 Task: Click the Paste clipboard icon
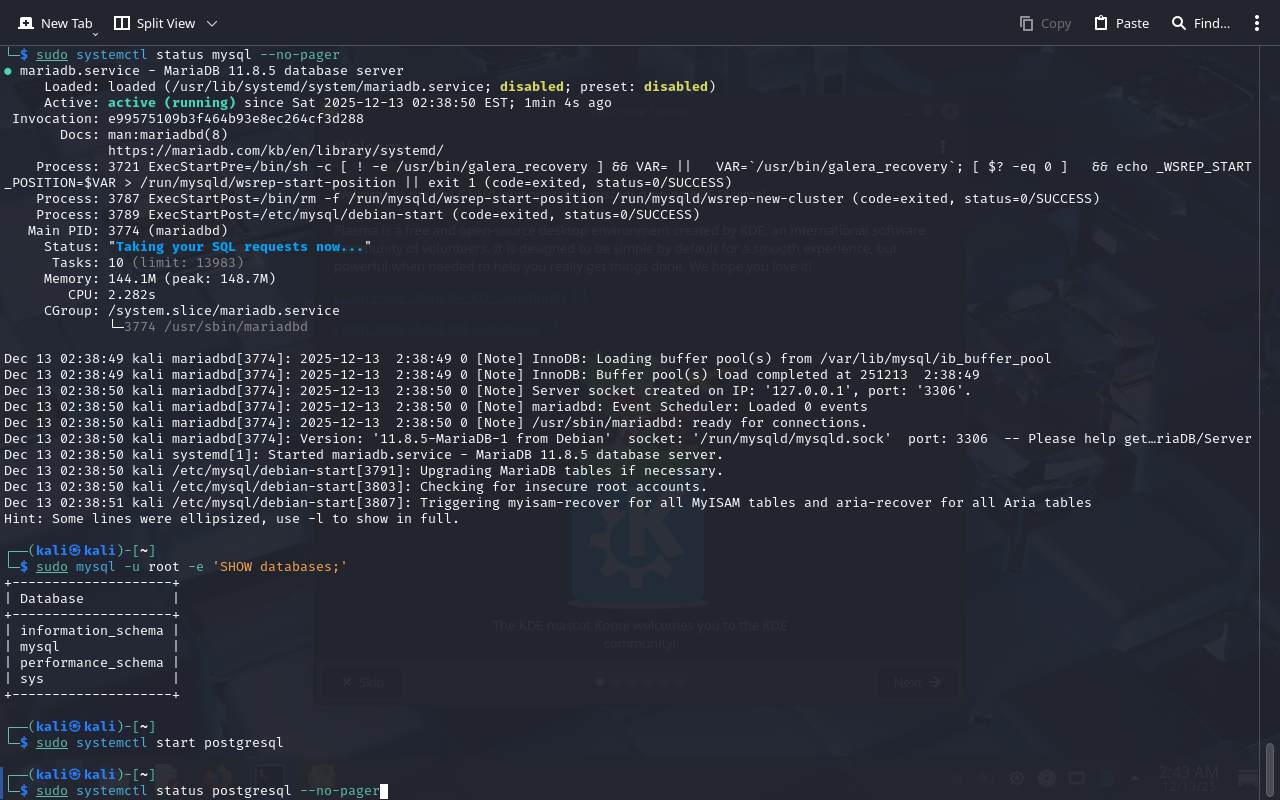pyautogui.click(x=1101, y=23)
